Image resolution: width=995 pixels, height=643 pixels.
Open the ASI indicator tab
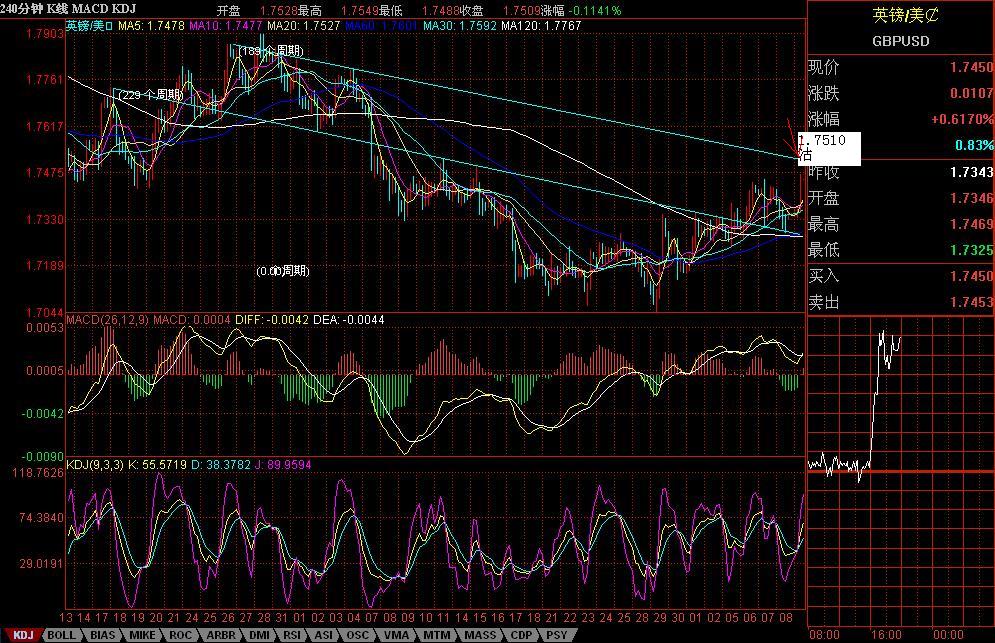pyautogui.click(x=324, y=635)
